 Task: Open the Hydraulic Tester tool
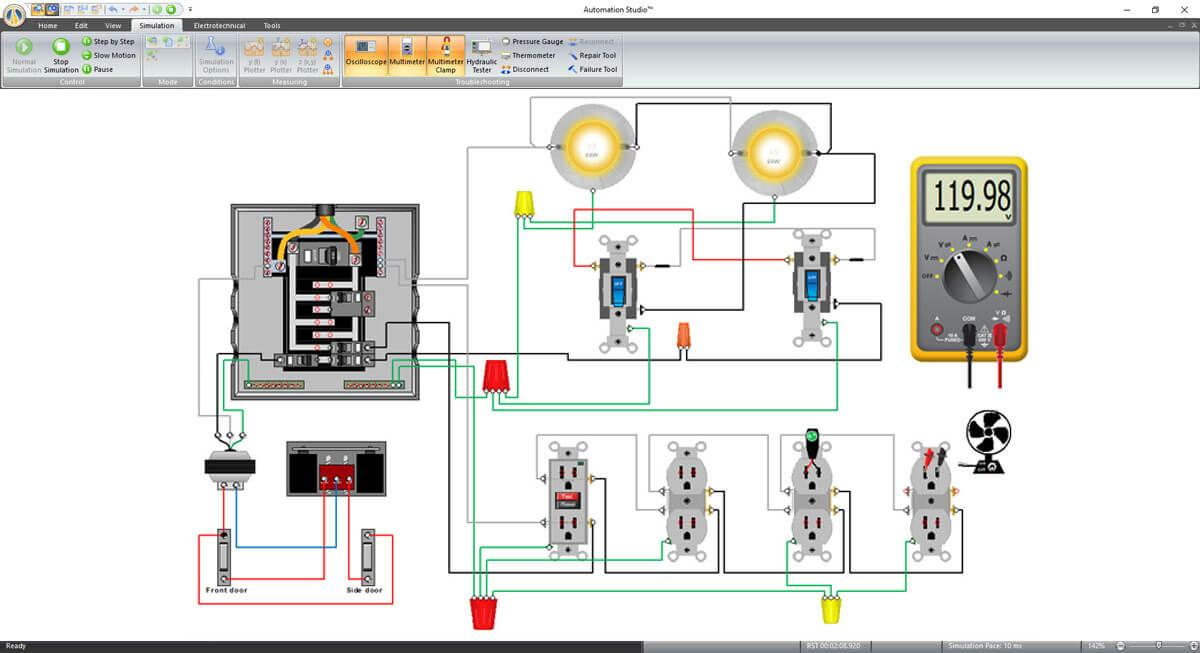pyautogui.click(x=481, y=56)
